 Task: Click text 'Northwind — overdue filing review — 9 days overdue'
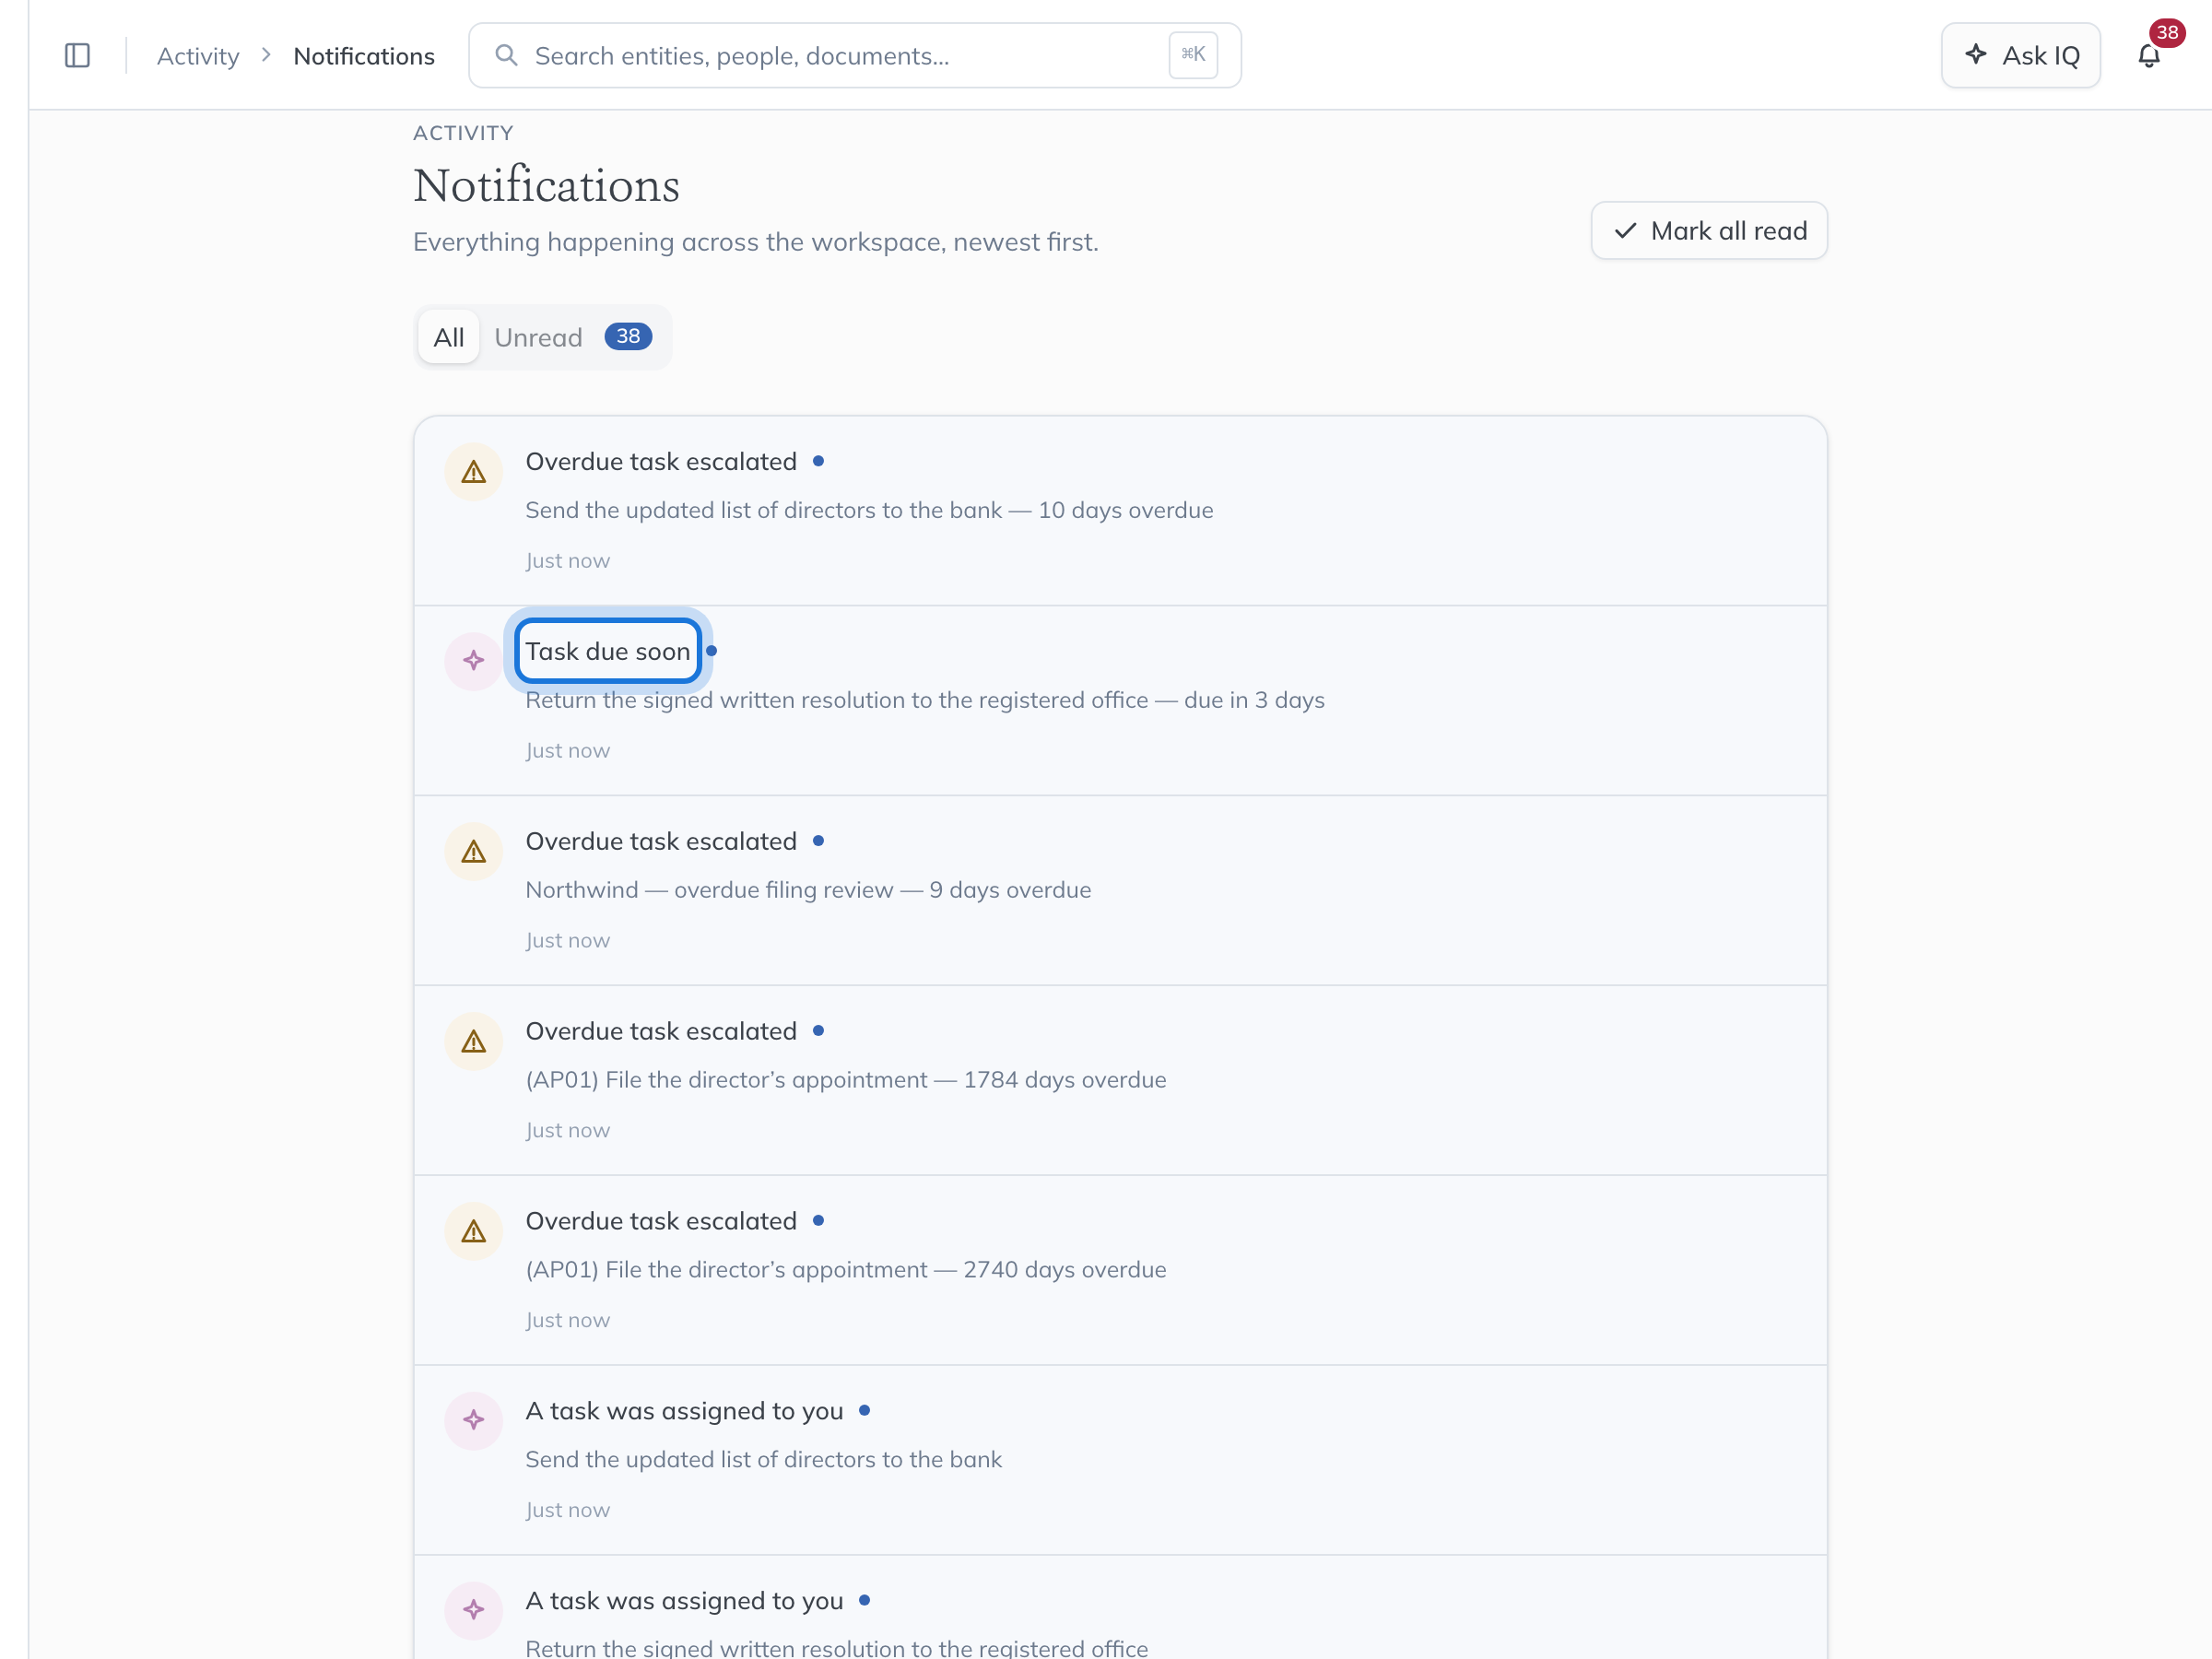(x=808, y=891)
